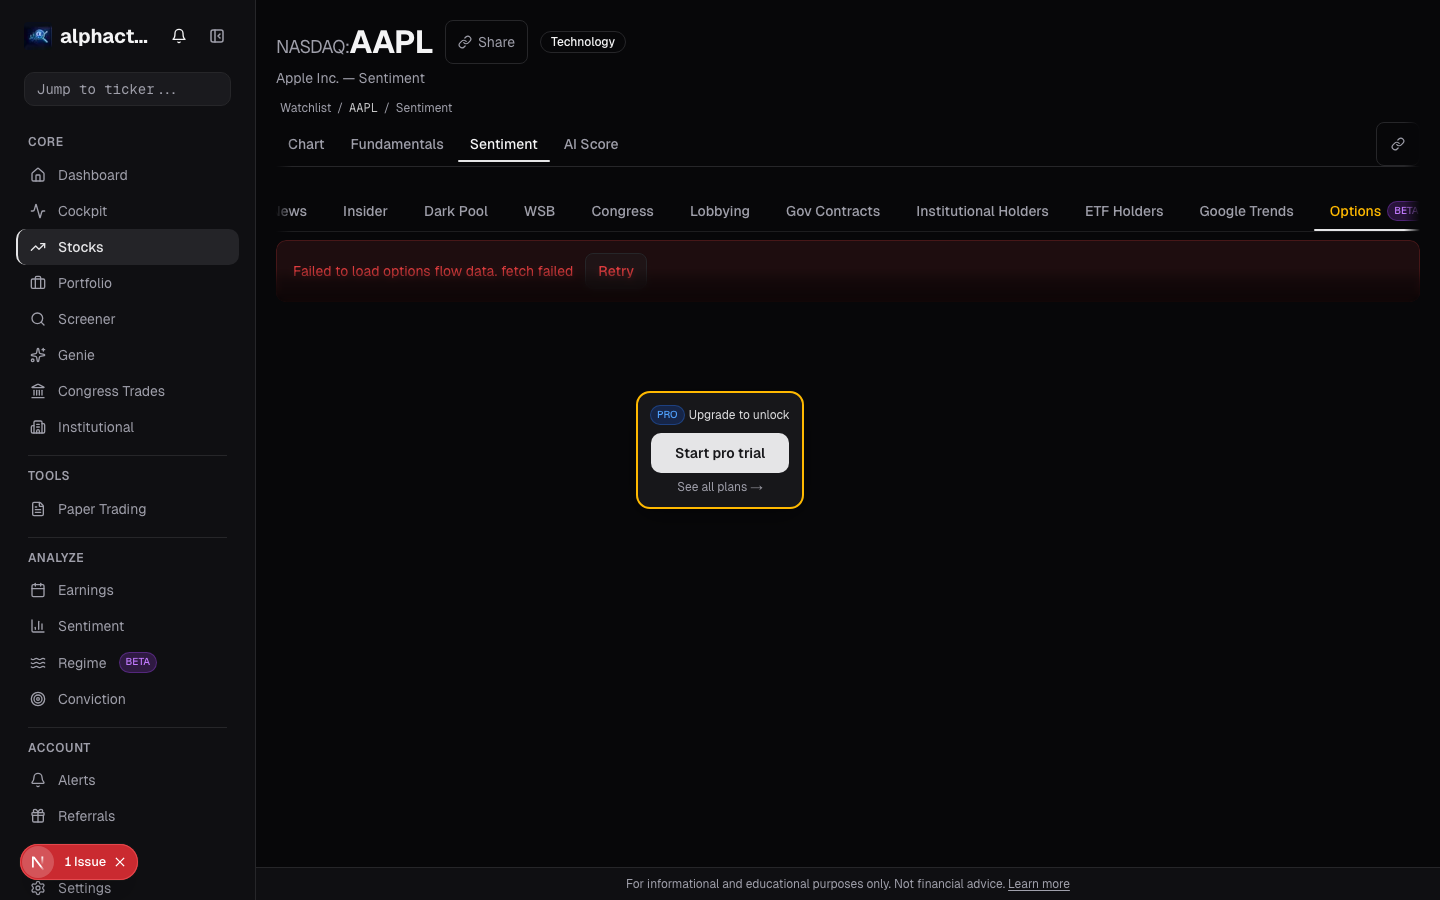1440x900 pixels.
Task: Toggle the sidebar collapse control
Action: (217, 36)
